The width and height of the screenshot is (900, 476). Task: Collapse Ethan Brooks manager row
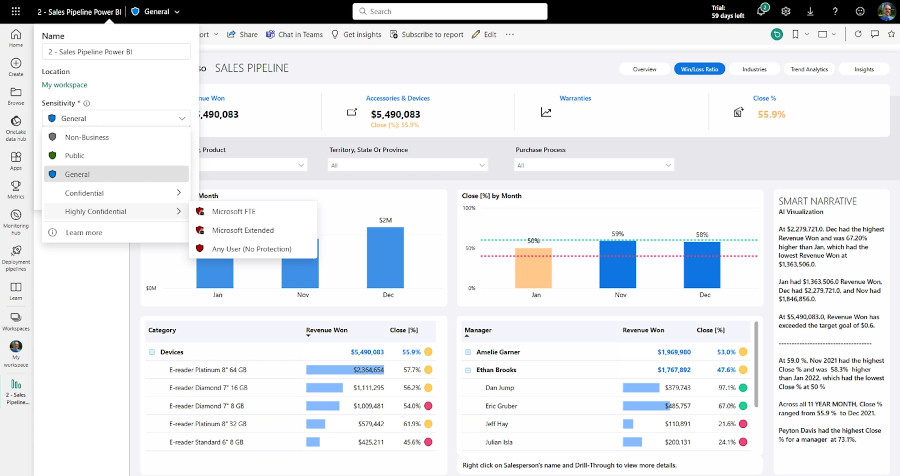click(468, 370)
